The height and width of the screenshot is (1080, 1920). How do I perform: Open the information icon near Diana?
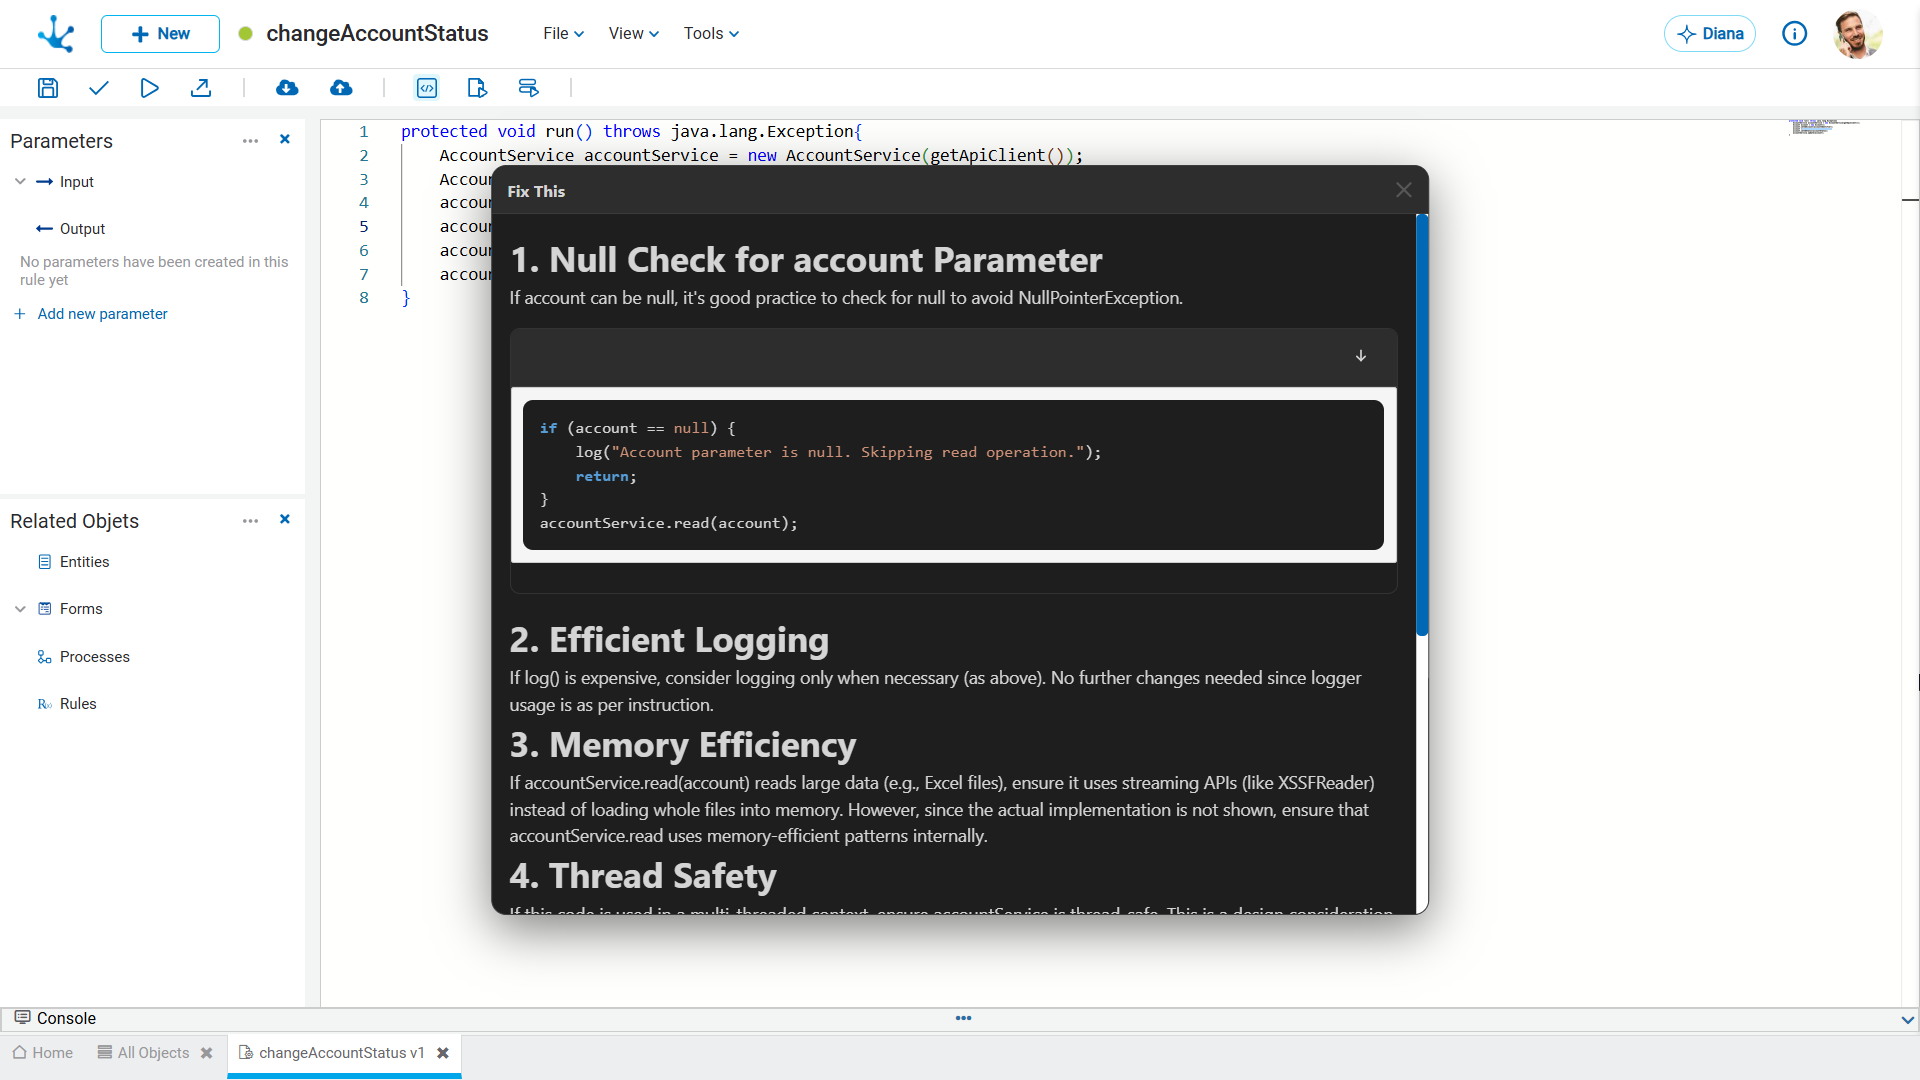tap(1795, 34)
